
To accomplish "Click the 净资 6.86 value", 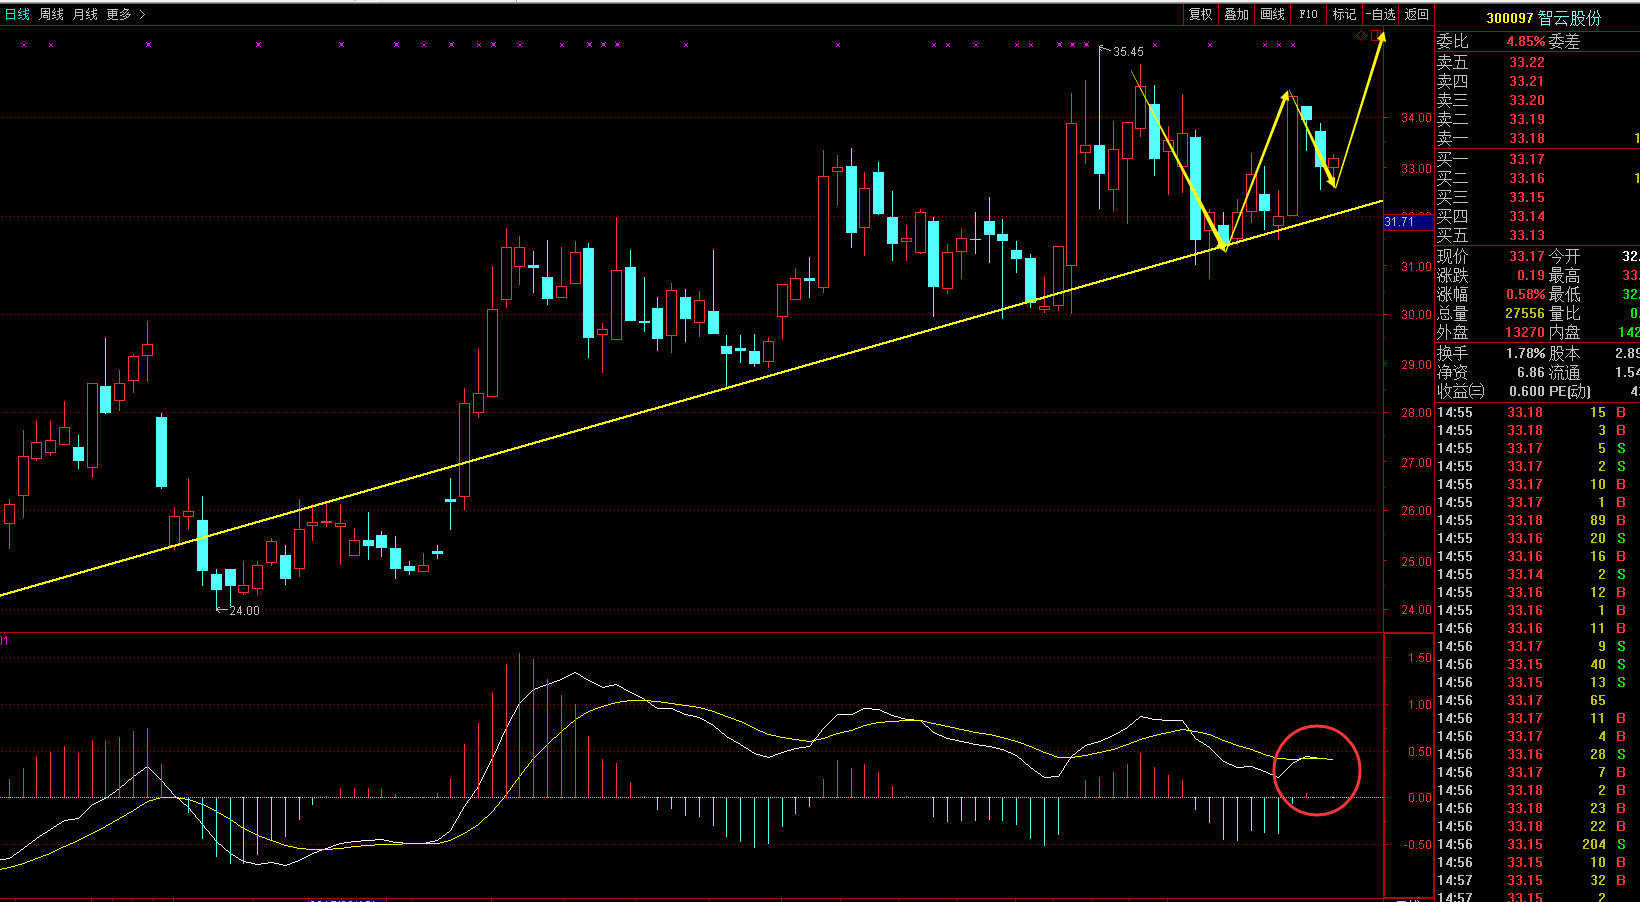I will coord(1531,372).
